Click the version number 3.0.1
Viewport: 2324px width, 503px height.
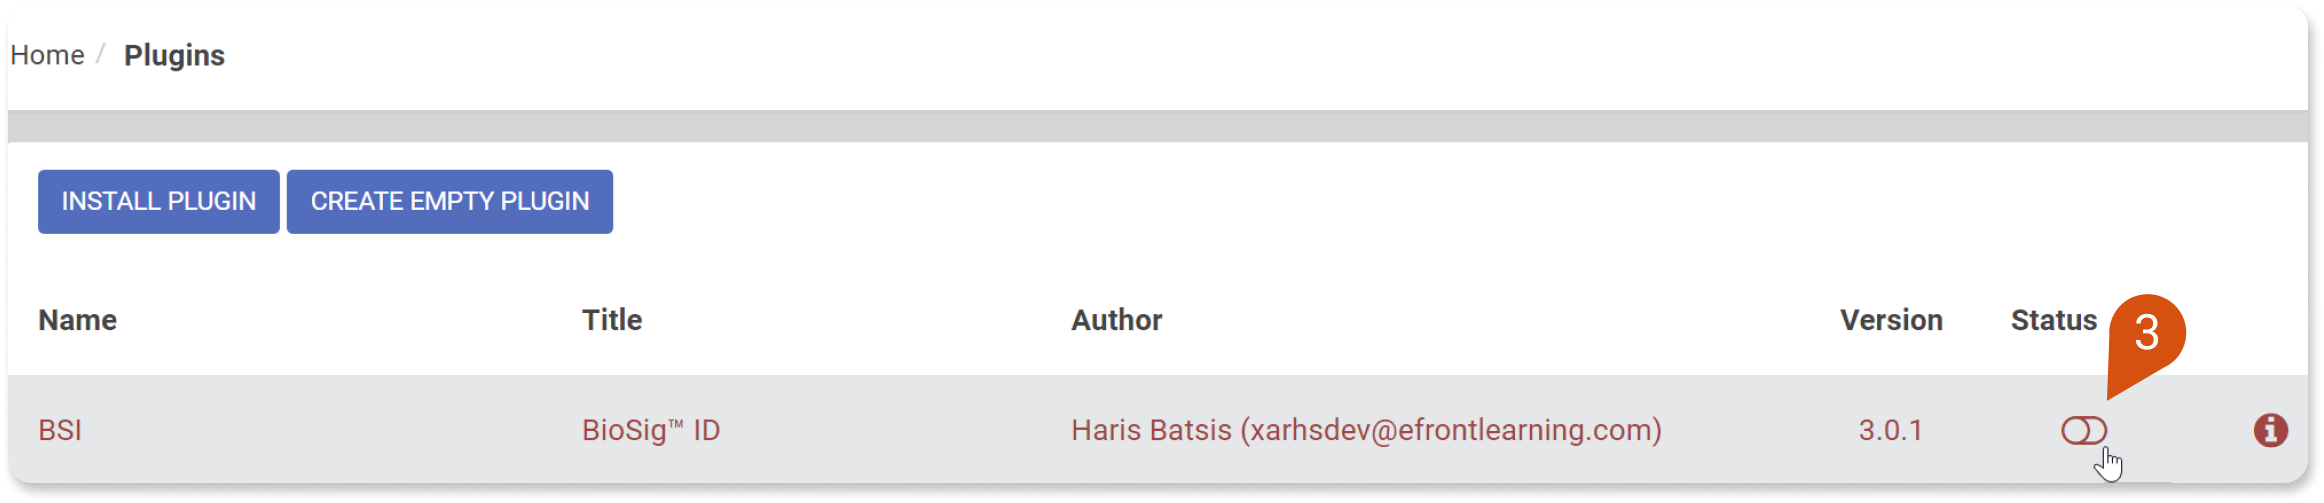click(1890, 430)
